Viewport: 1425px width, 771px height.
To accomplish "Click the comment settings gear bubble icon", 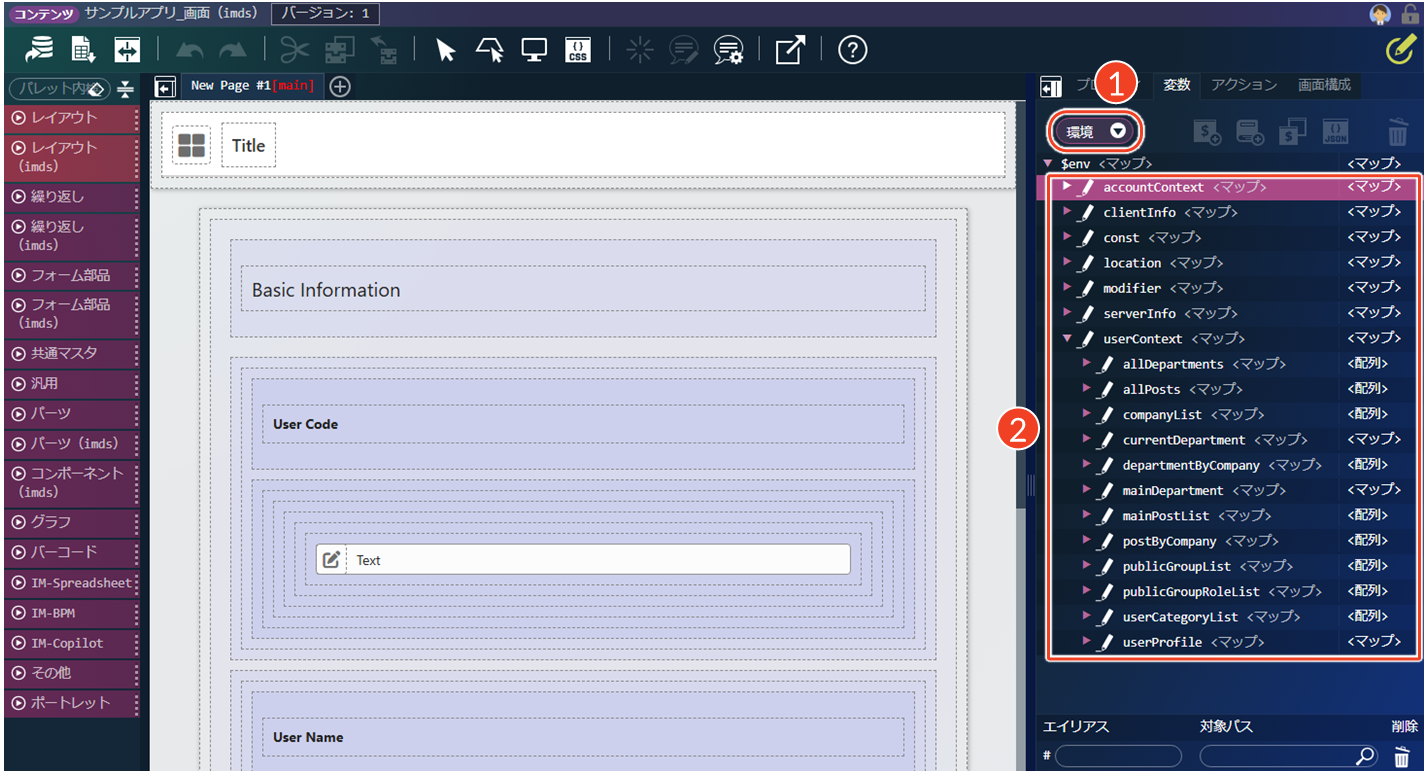I will [728, 50].
